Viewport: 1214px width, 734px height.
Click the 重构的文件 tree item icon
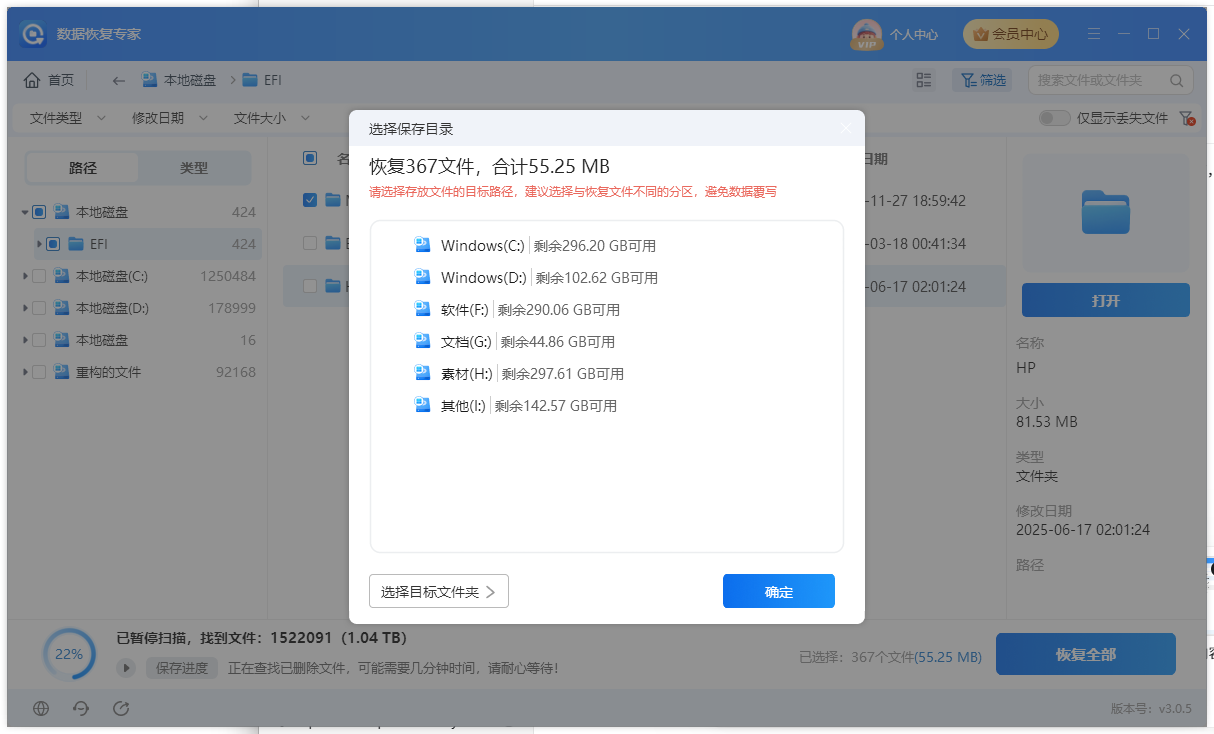pyautogui.click(x=62, y=372)
